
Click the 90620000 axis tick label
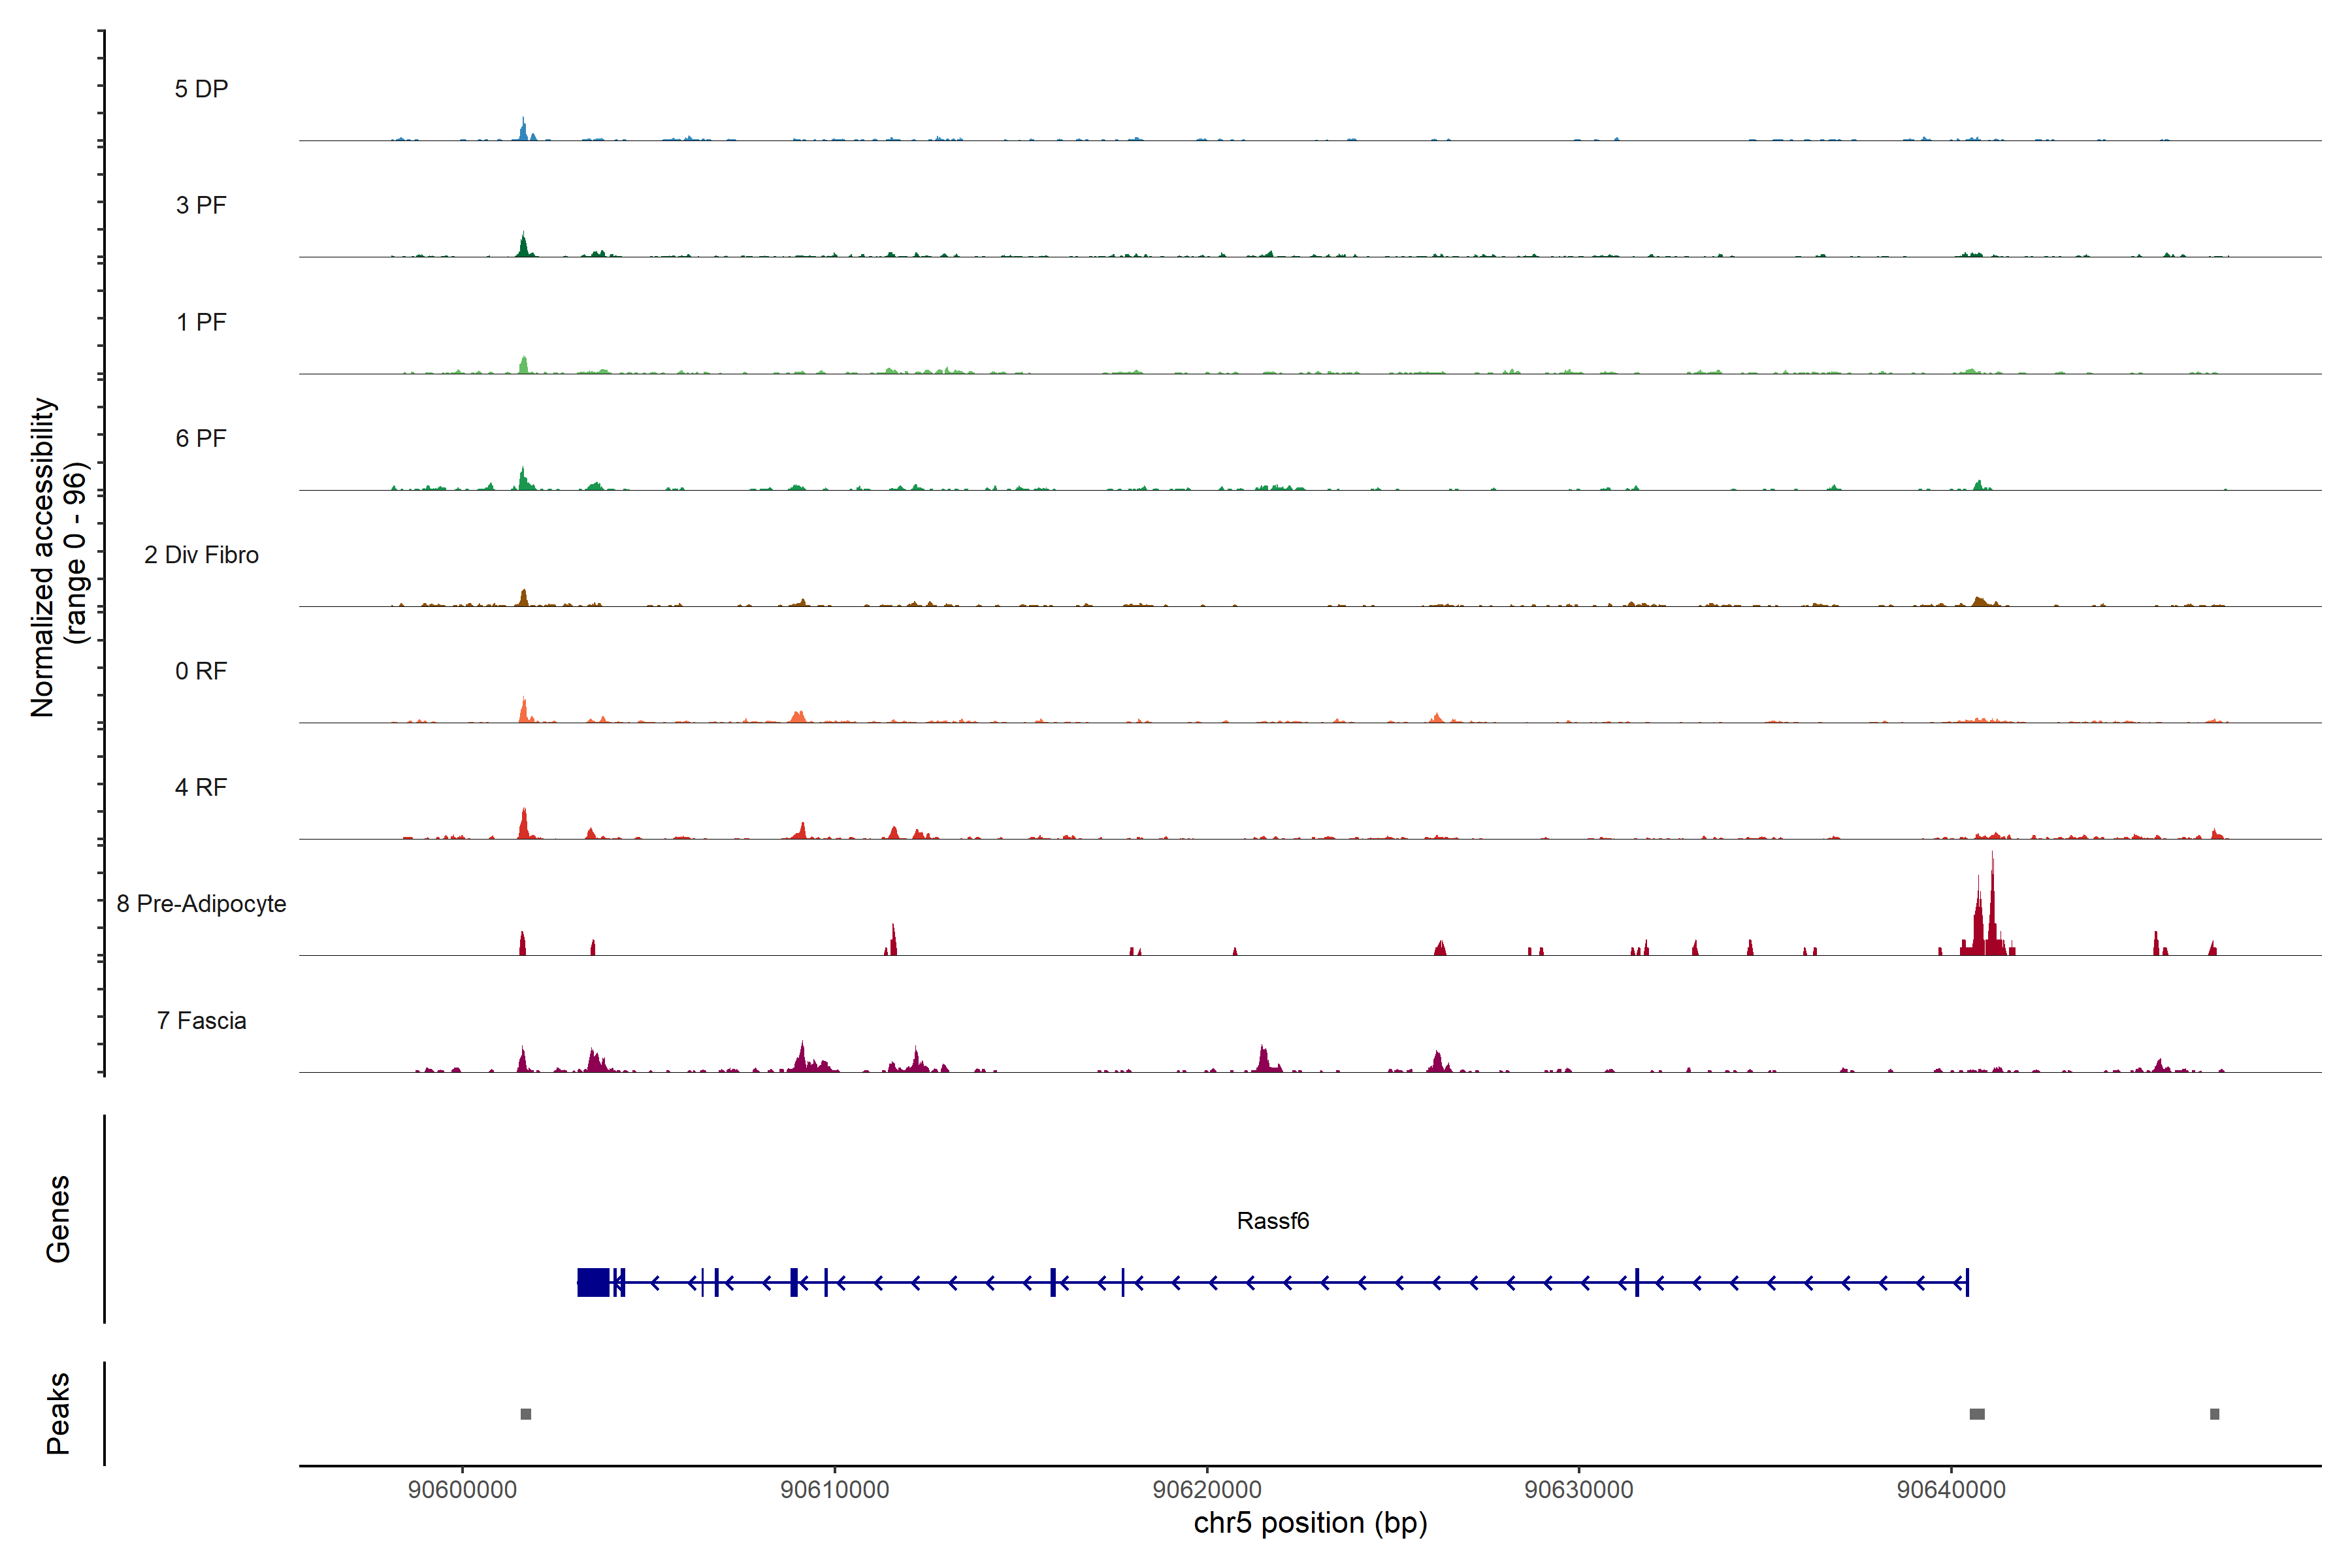click(1207, 1490)
